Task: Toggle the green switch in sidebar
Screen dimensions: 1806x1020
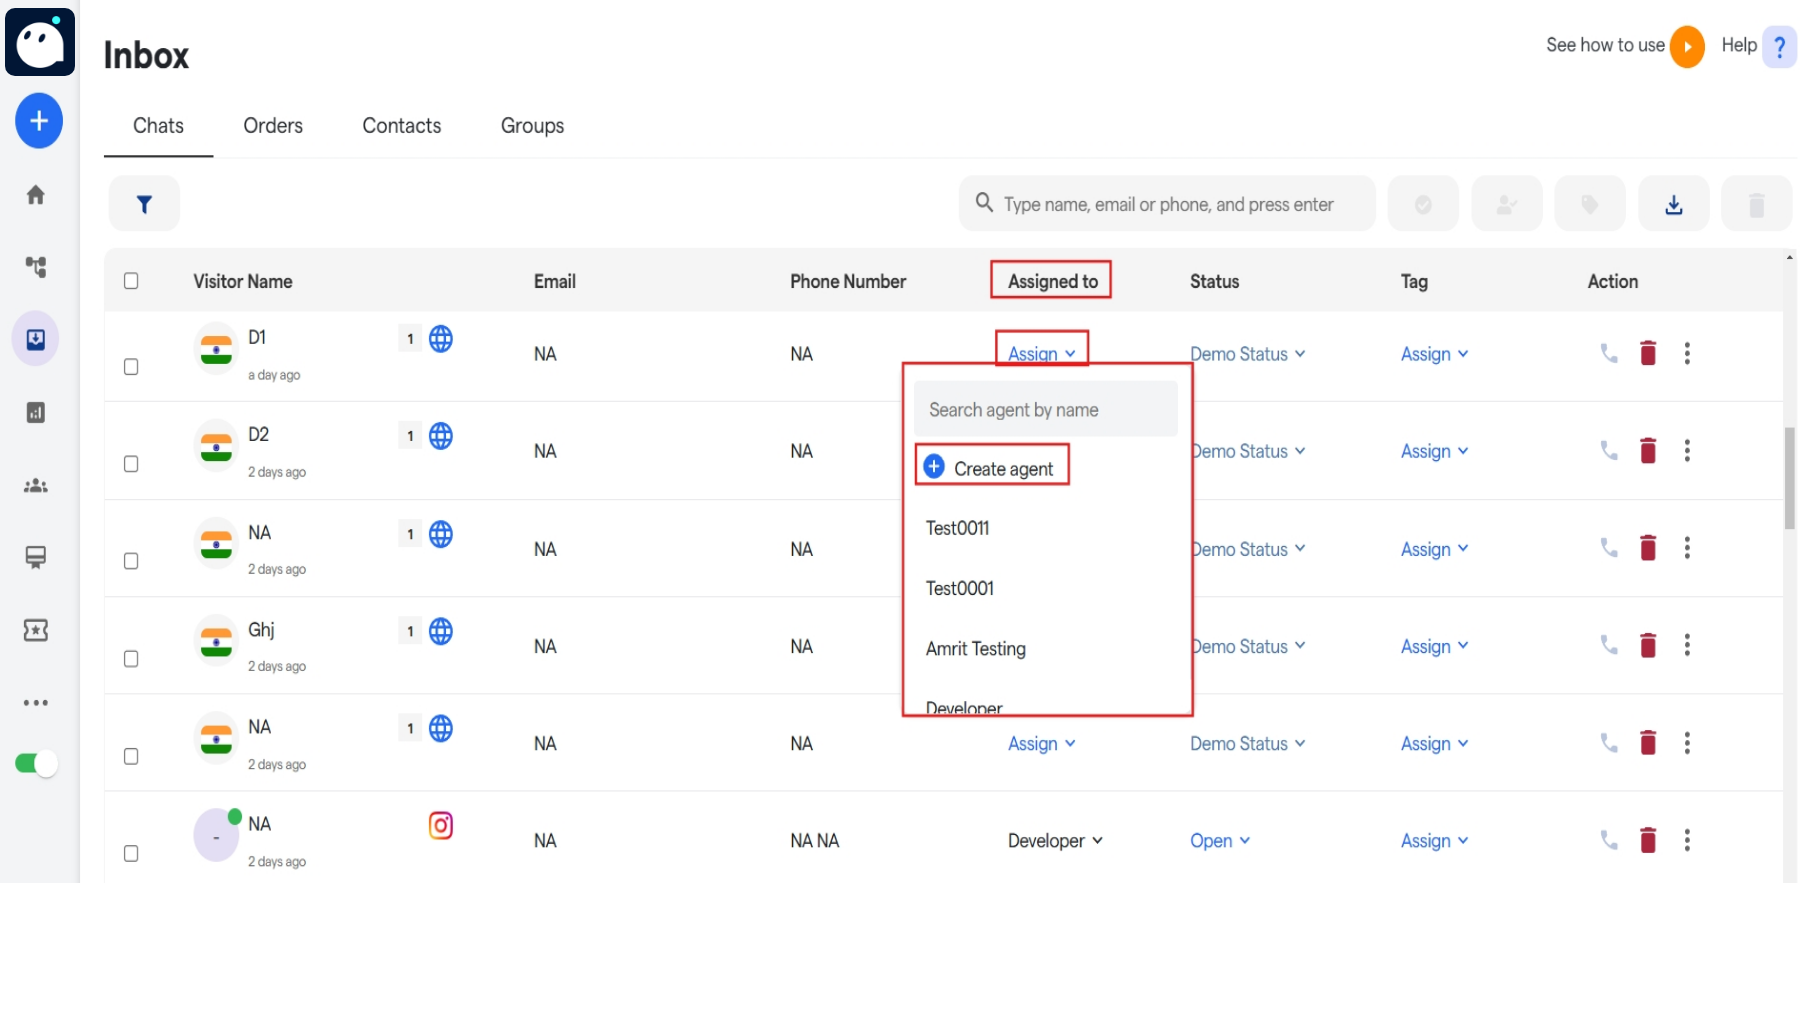Action: (36, 764)
